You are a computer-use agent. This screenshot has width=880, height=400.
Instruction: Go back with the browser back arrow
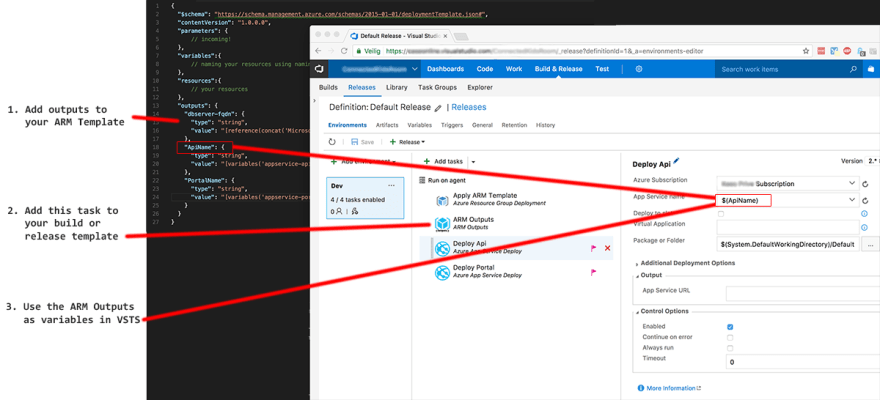319,51
